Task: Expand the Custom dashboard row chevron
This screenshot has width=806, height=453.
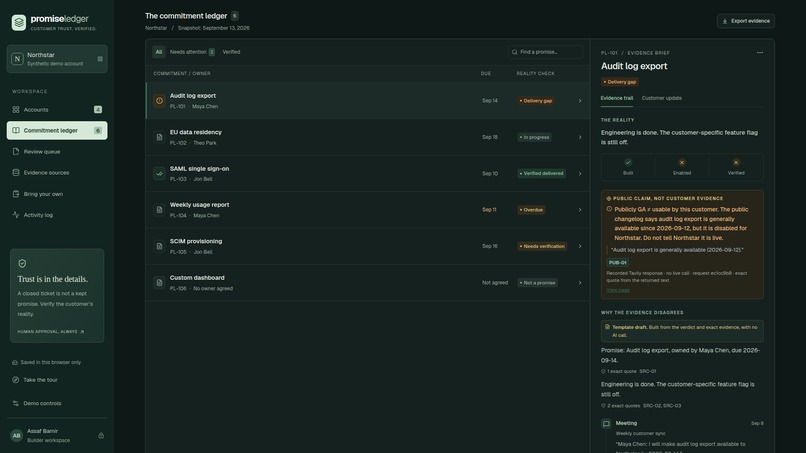Action: 580,283
